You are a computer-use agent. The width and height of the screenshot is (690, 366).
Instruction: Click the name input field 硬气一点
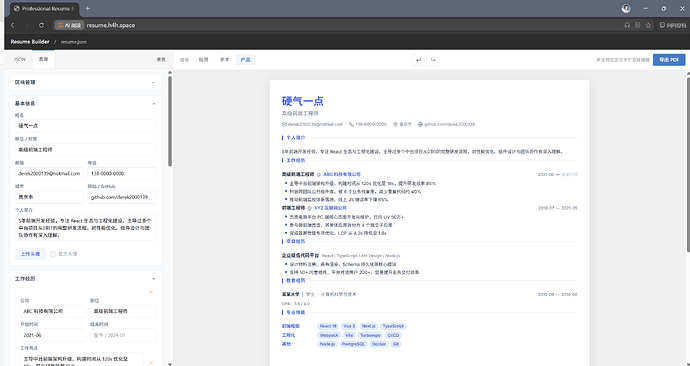click(x=85, y=126)
